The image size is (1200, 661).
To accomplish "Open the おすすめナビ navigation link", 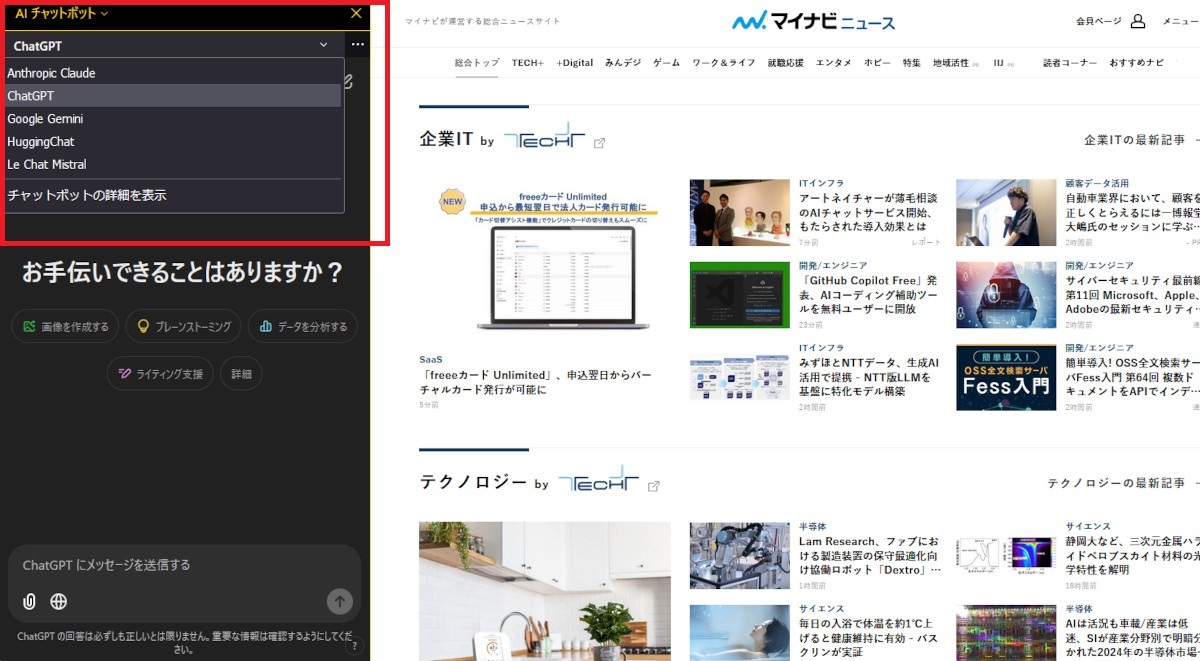I will click(x=1137, y=63).
